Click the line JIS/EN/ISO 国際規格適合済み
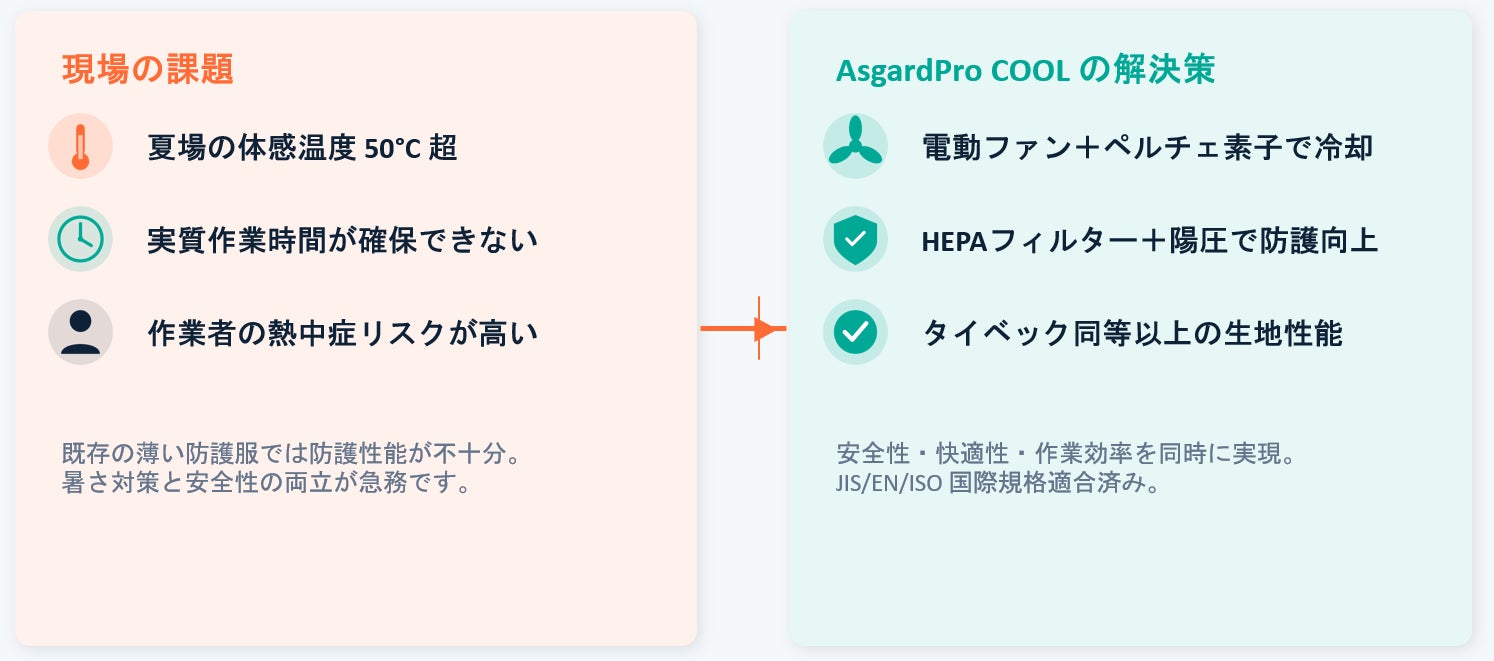Screen dimensions: 1494x661 pos(998,484)
